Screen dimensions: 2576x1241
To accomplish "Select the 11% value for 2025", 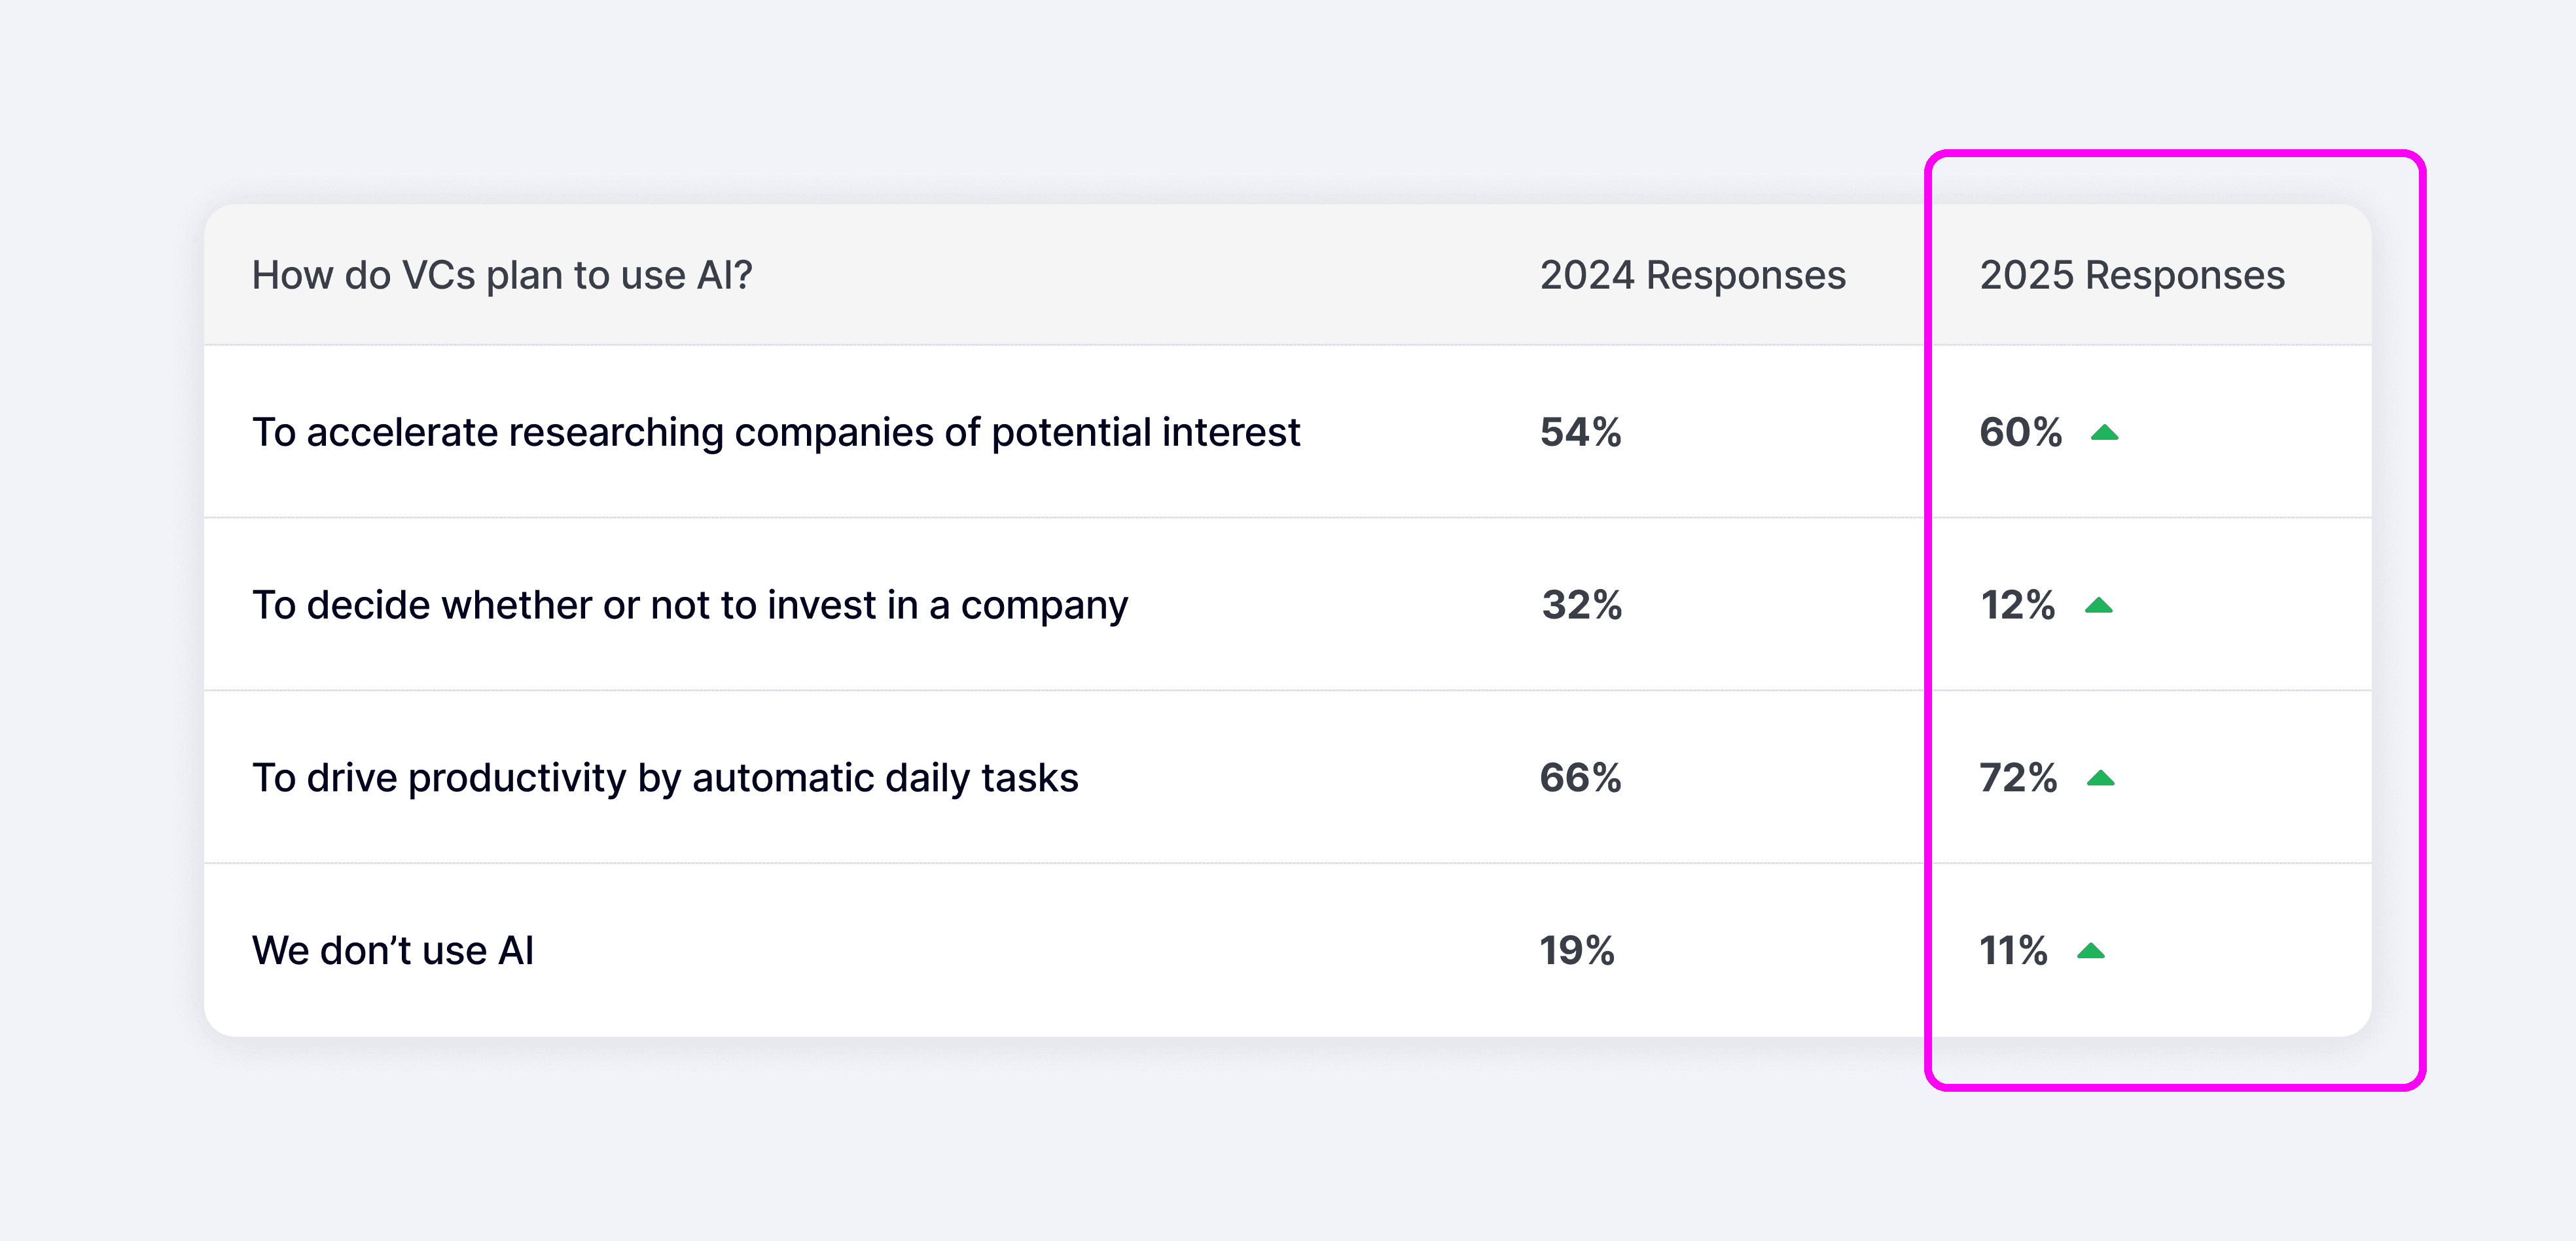I will pos(2013,950).
